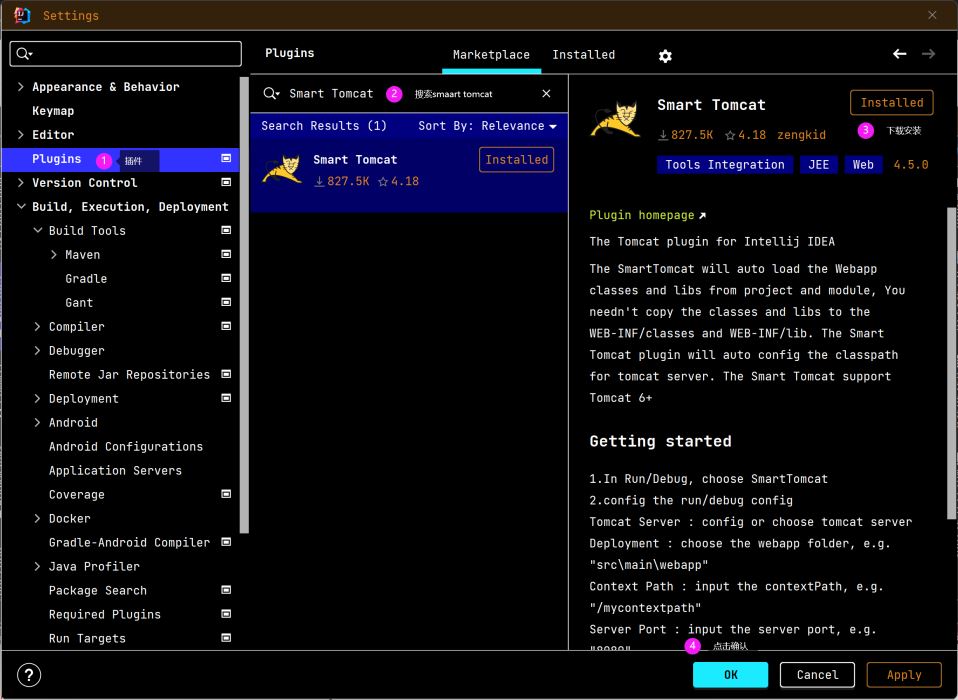Open the Sort By: Relevance dropdown
This screenshot has height=700, width=958.
pos(487,126)
